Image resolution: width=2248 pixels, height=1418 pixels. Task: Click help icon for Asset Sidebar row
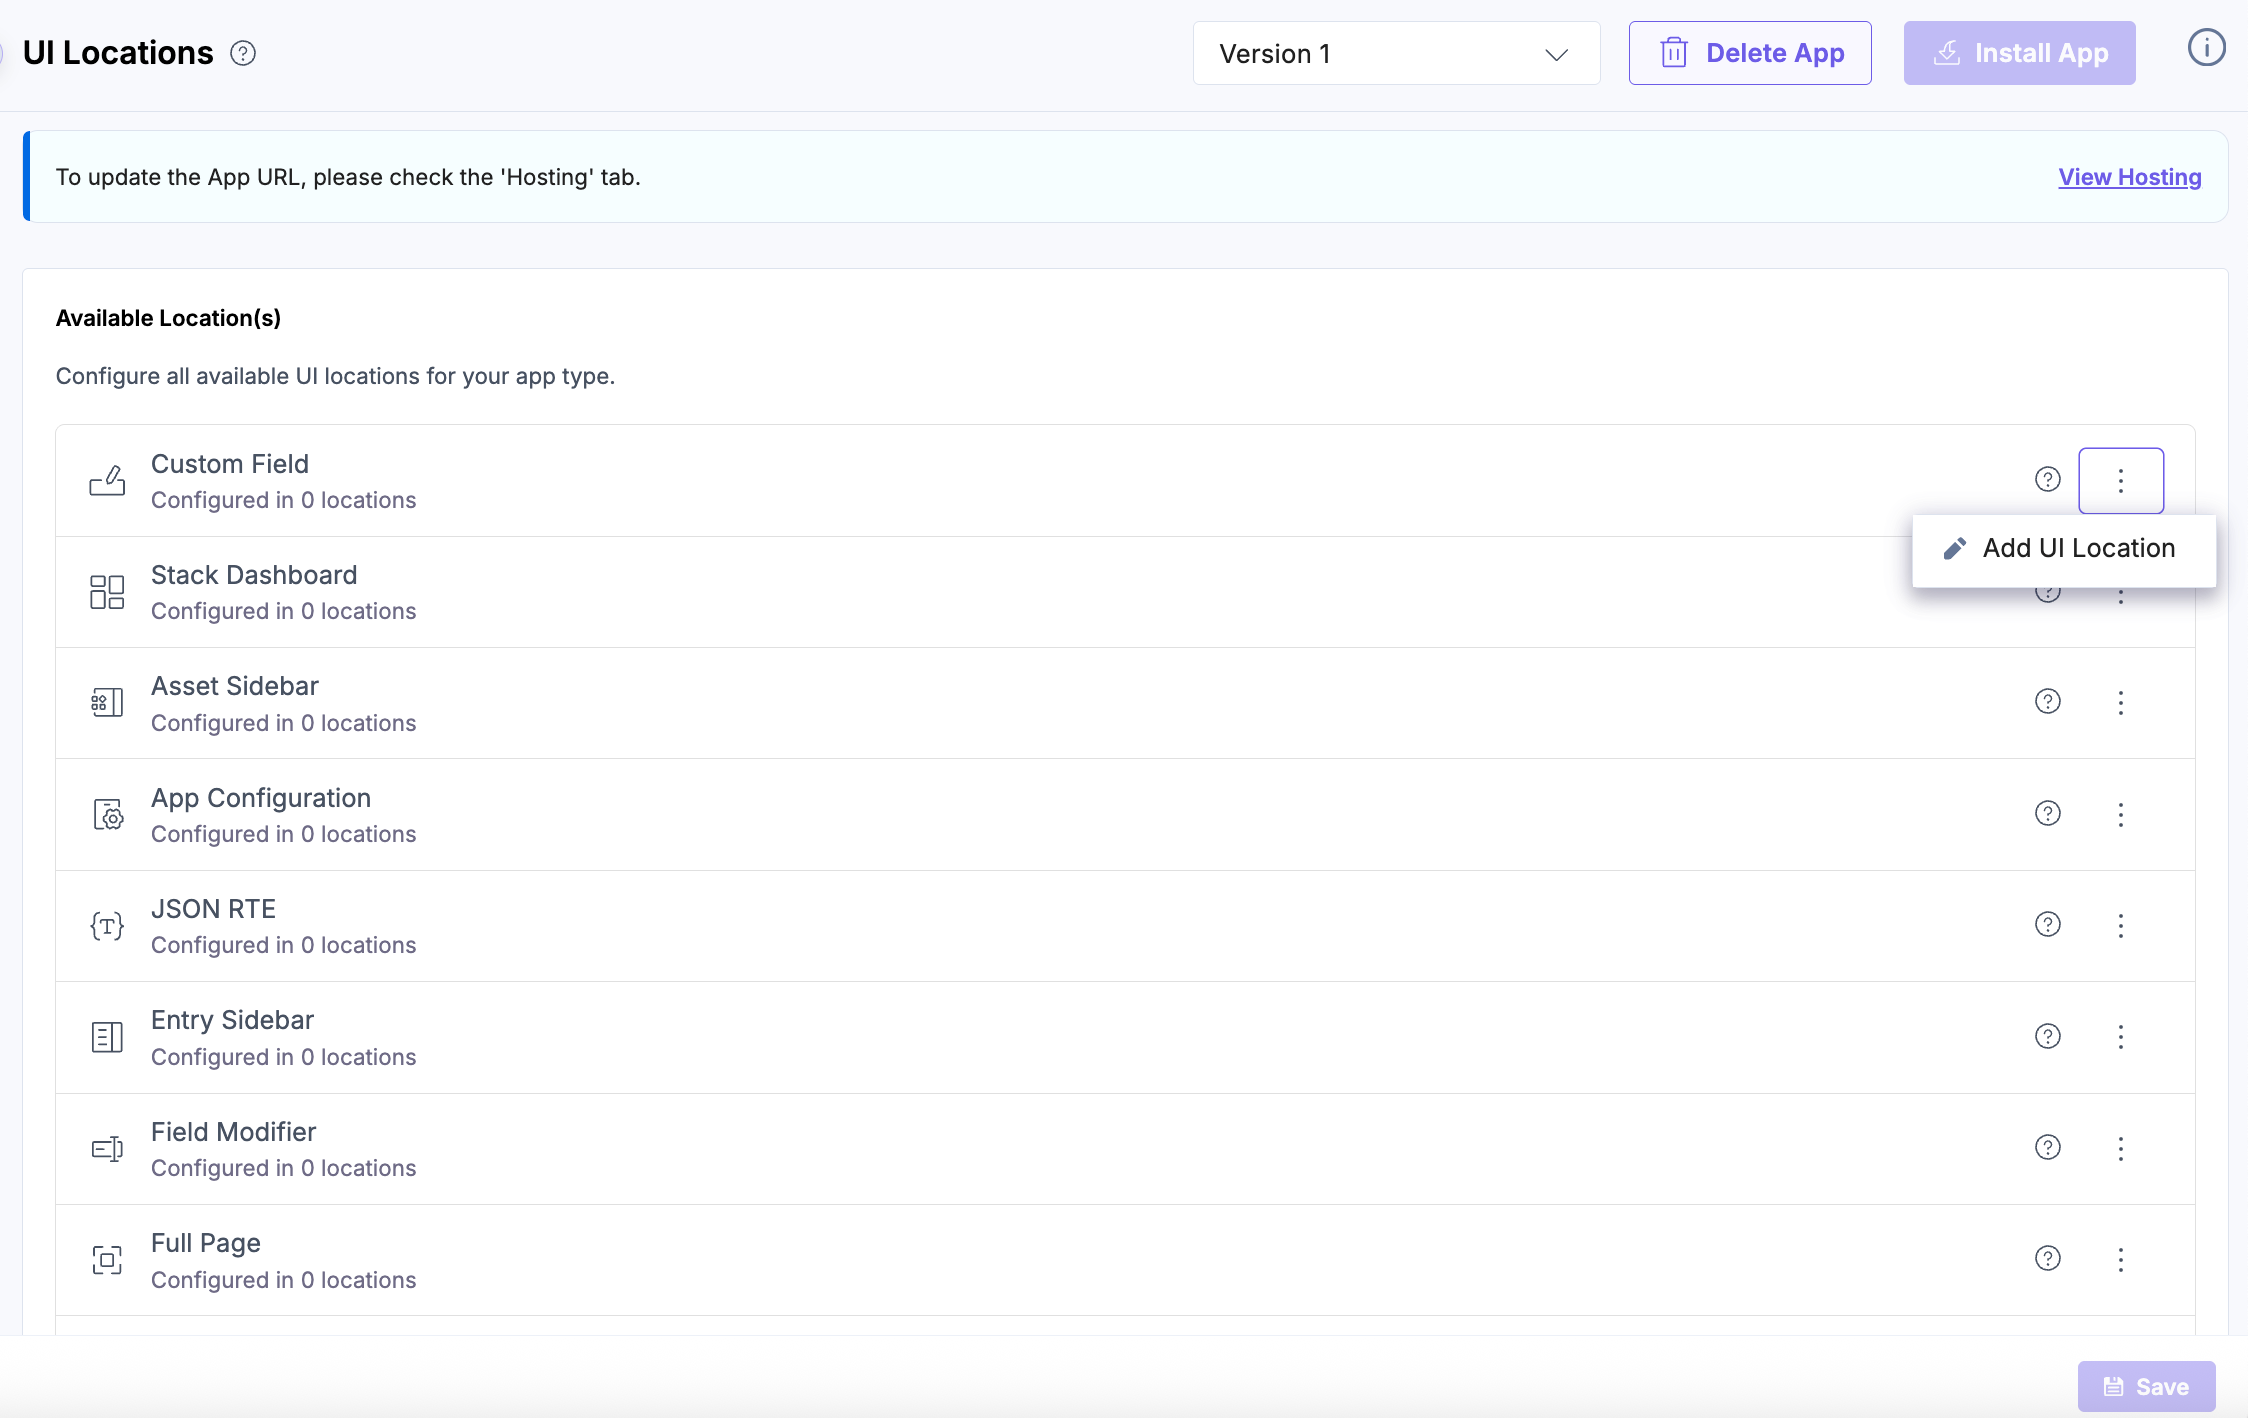pos(2047,702)
